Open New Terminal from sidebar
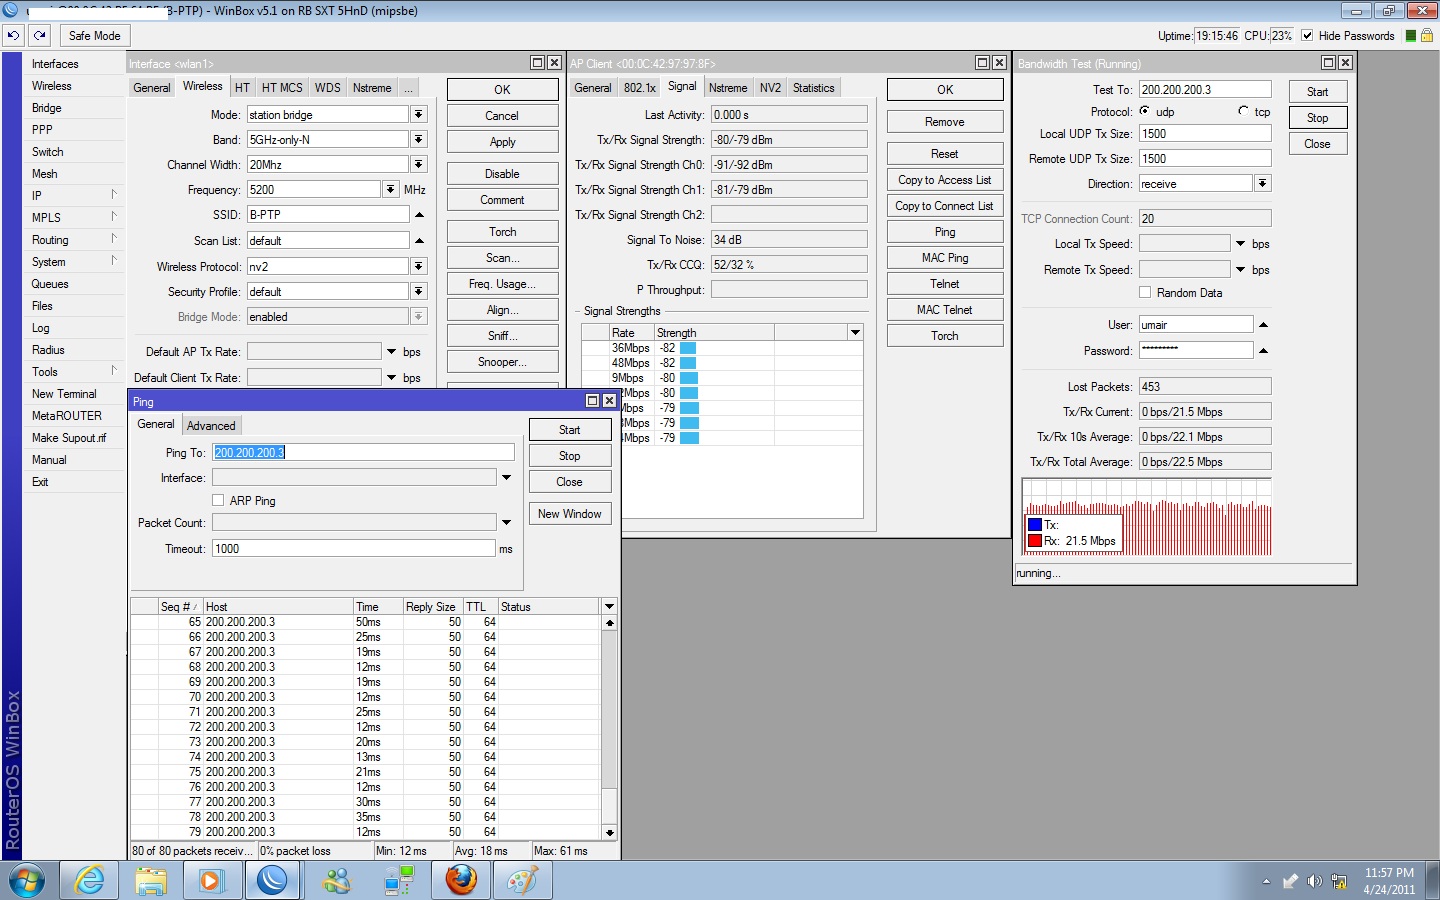Screen dimensions: 1440x900 [64, 394]
